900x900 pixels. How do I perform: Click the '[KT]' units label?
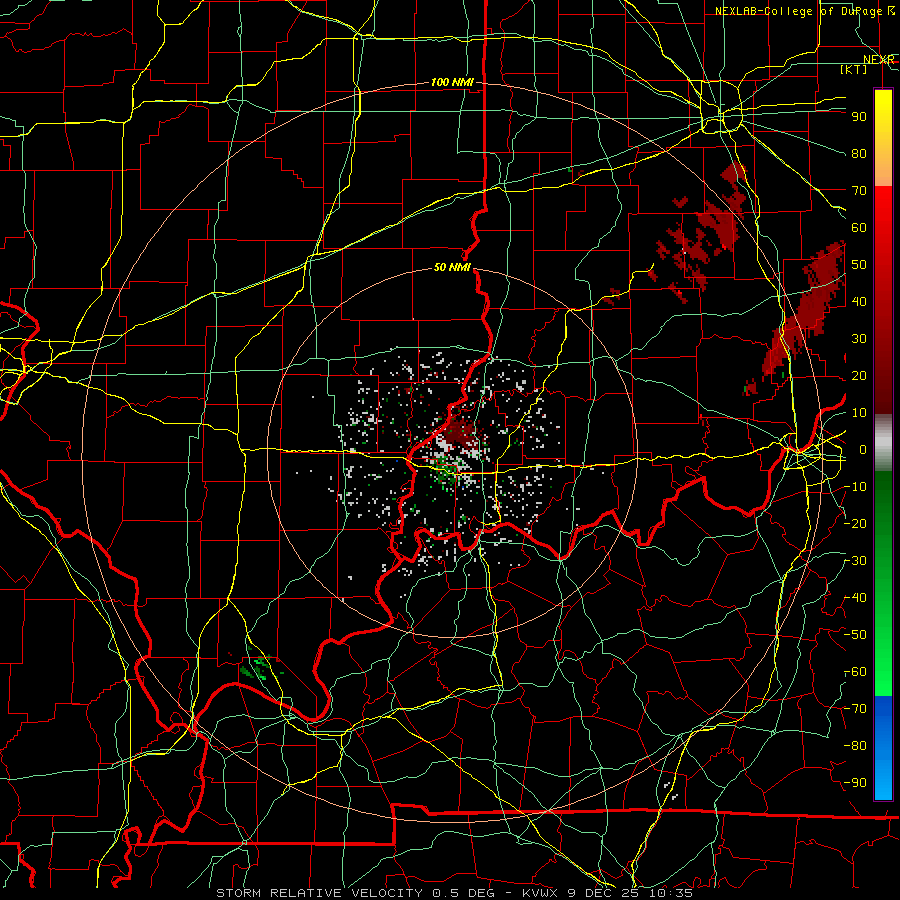pos(854,70)
